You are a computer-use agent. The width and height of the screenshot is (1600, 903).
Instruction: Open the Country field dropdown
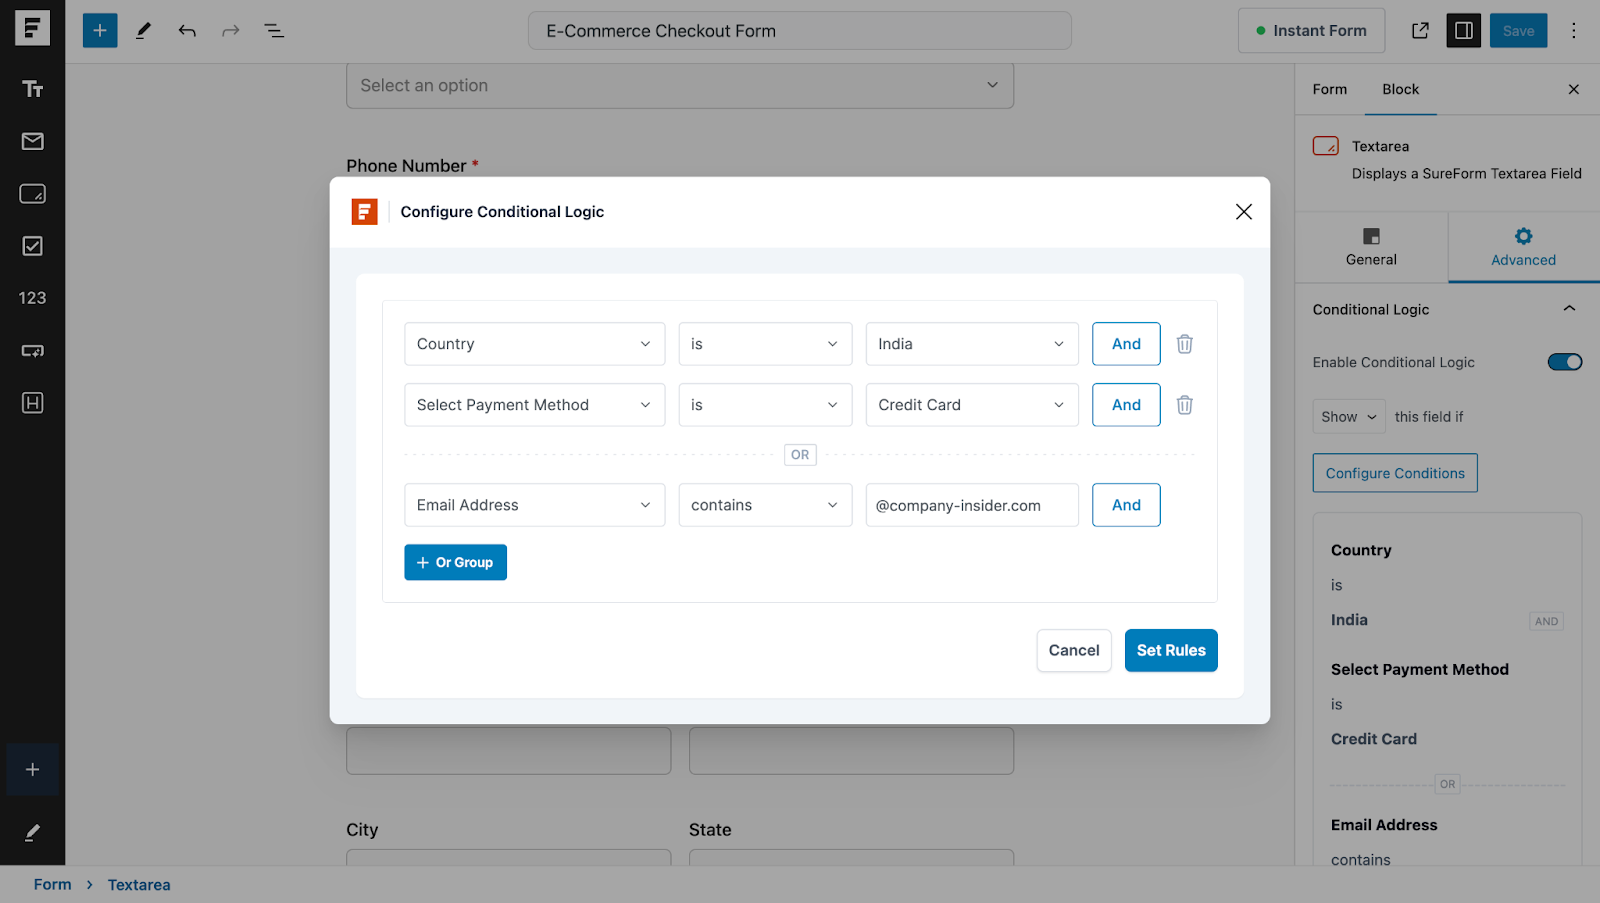534,344
